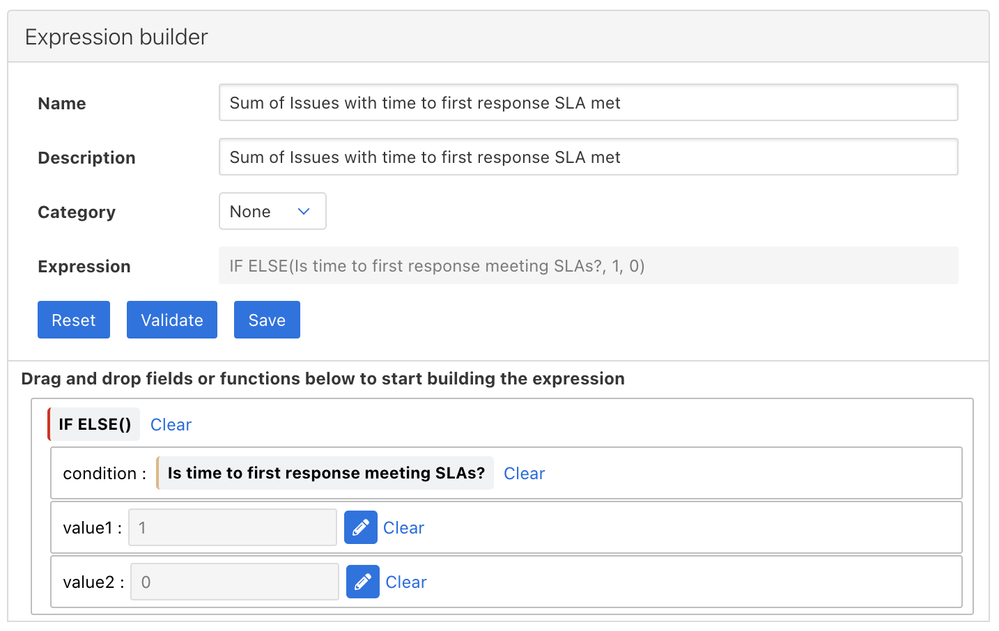999x631 pixels.
Task: Click the read-only Expression field
Action: (x=587, y=266)
